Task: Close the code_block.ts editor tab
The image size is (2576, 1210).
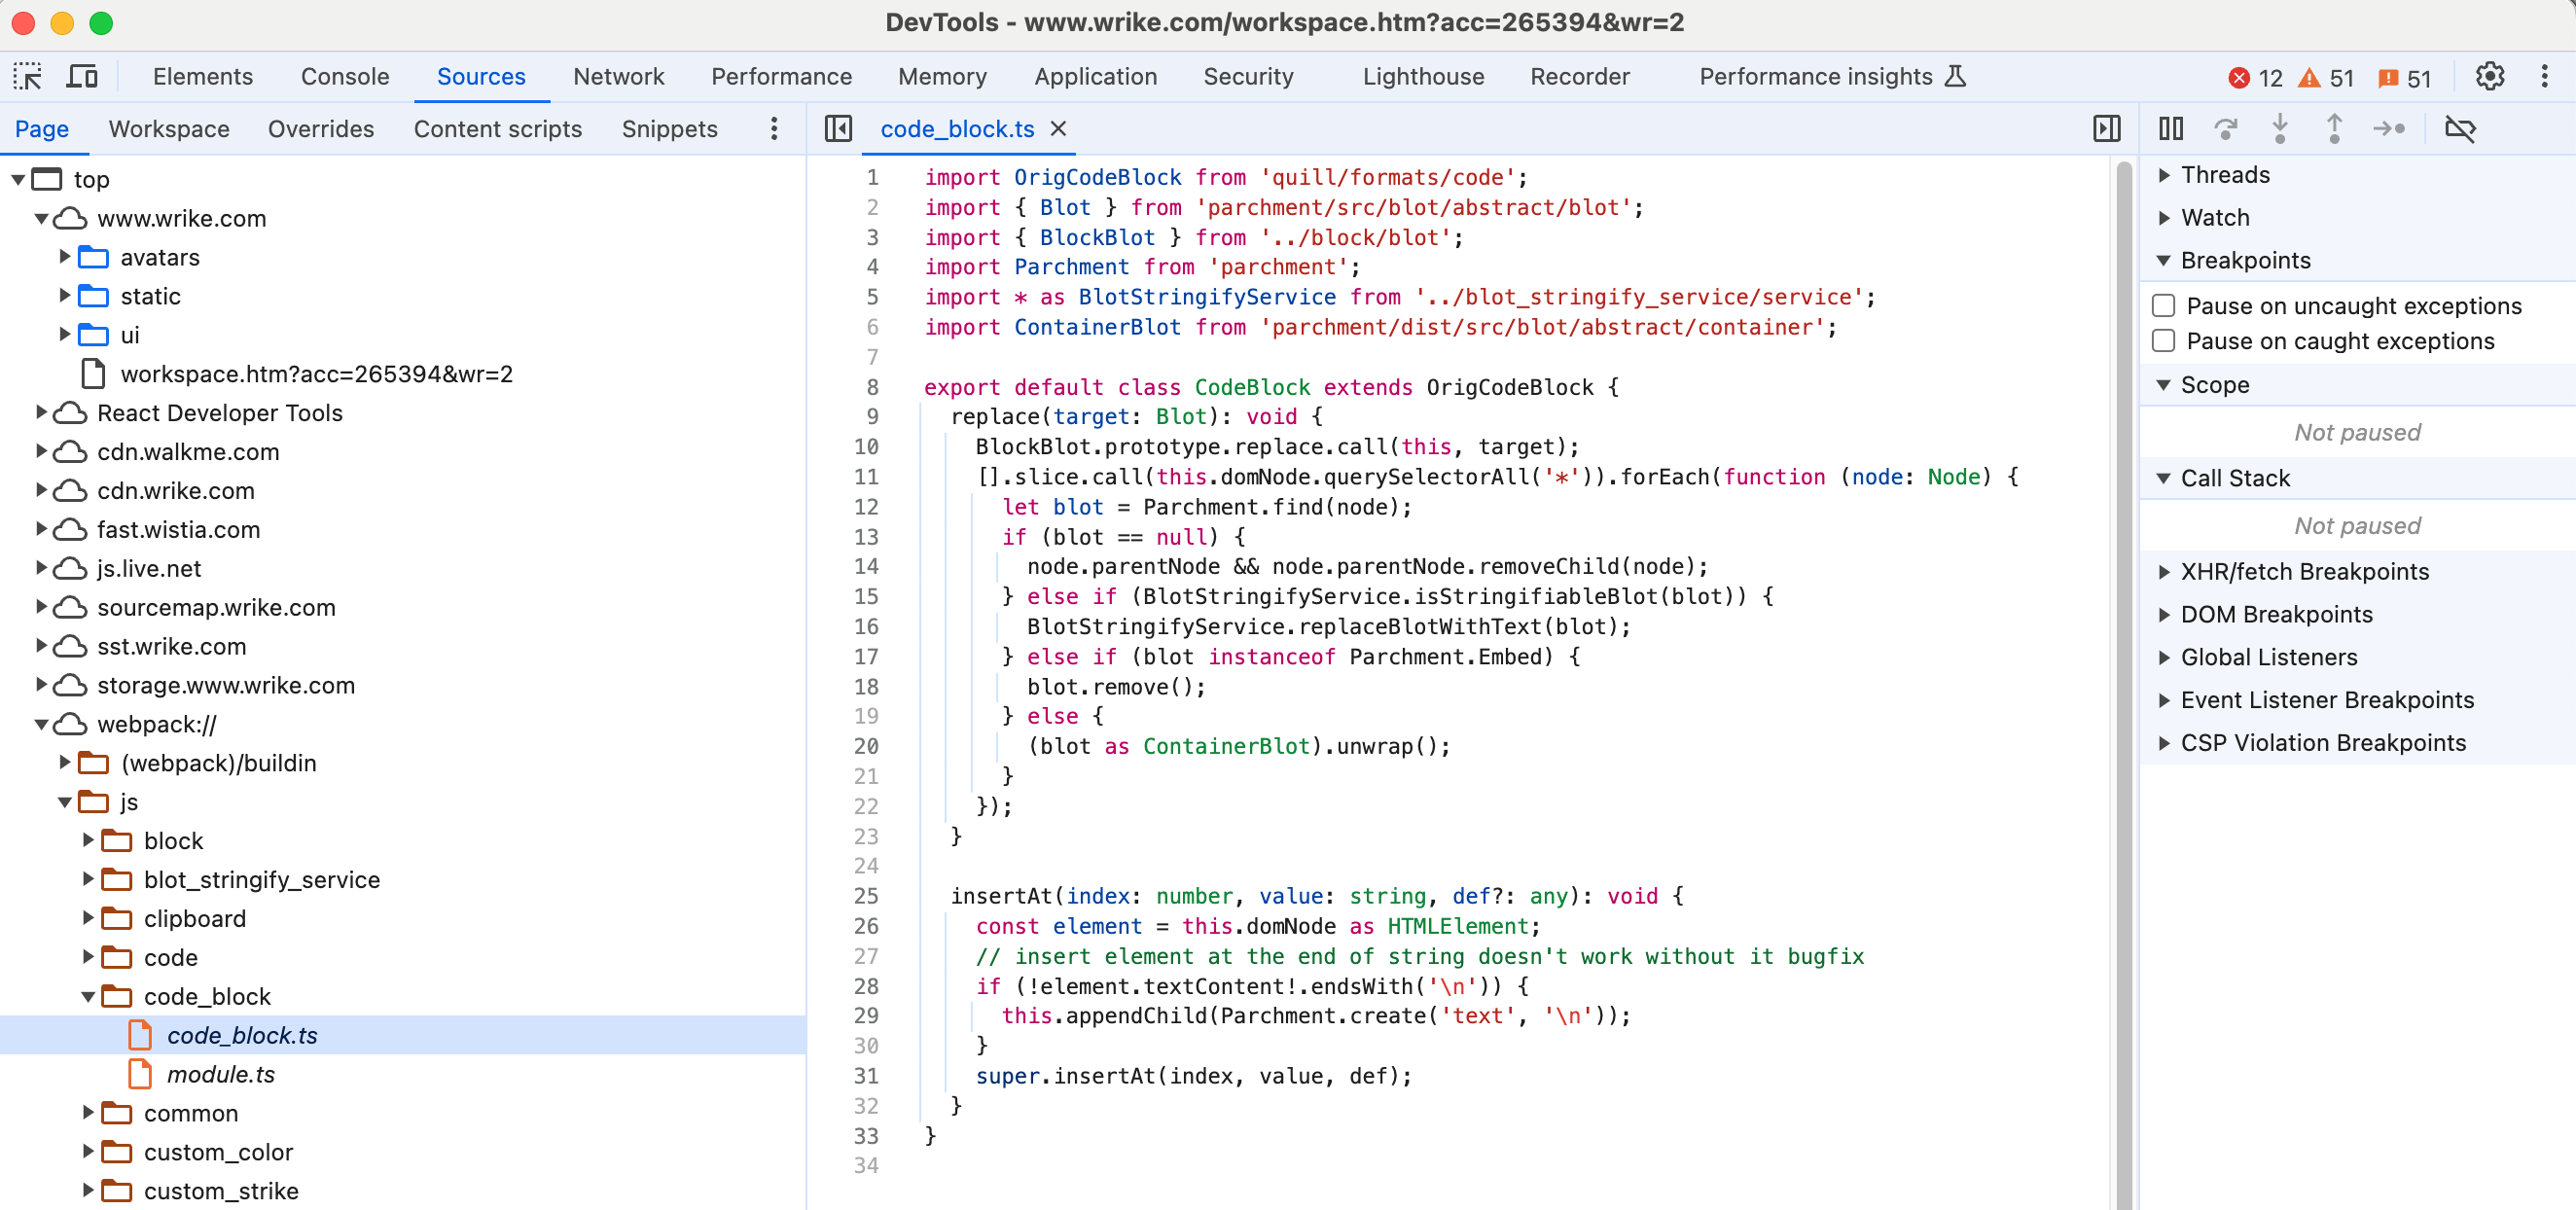Action: 1058,129
